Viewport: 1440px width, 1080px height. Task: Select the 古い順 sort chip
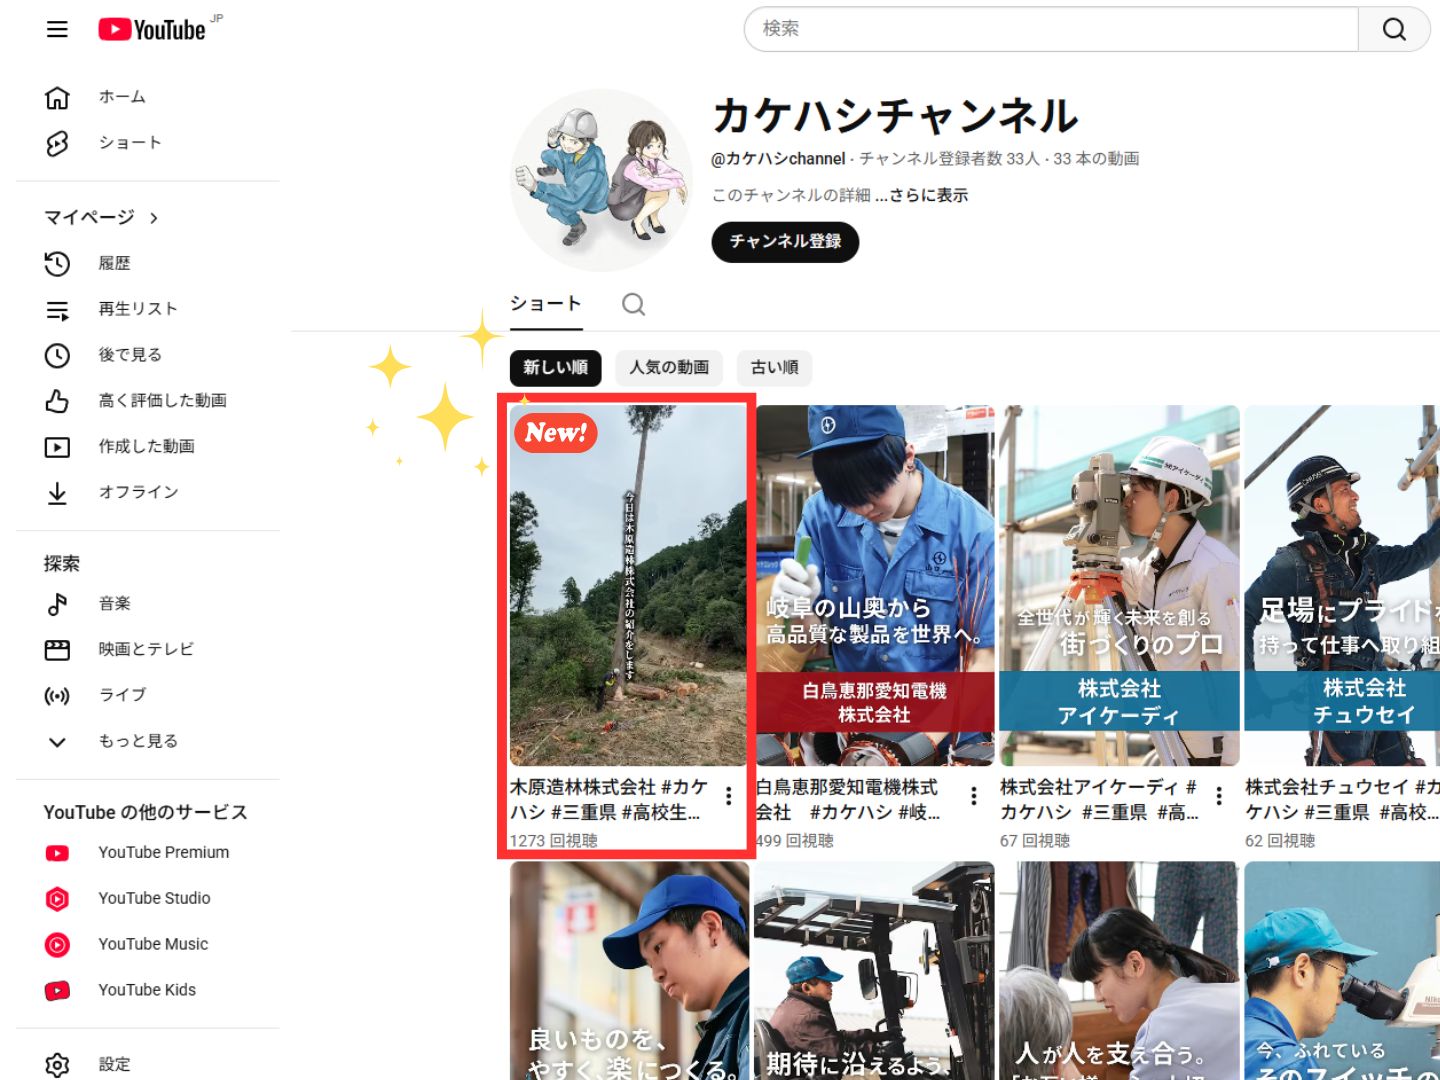point(774,367)
